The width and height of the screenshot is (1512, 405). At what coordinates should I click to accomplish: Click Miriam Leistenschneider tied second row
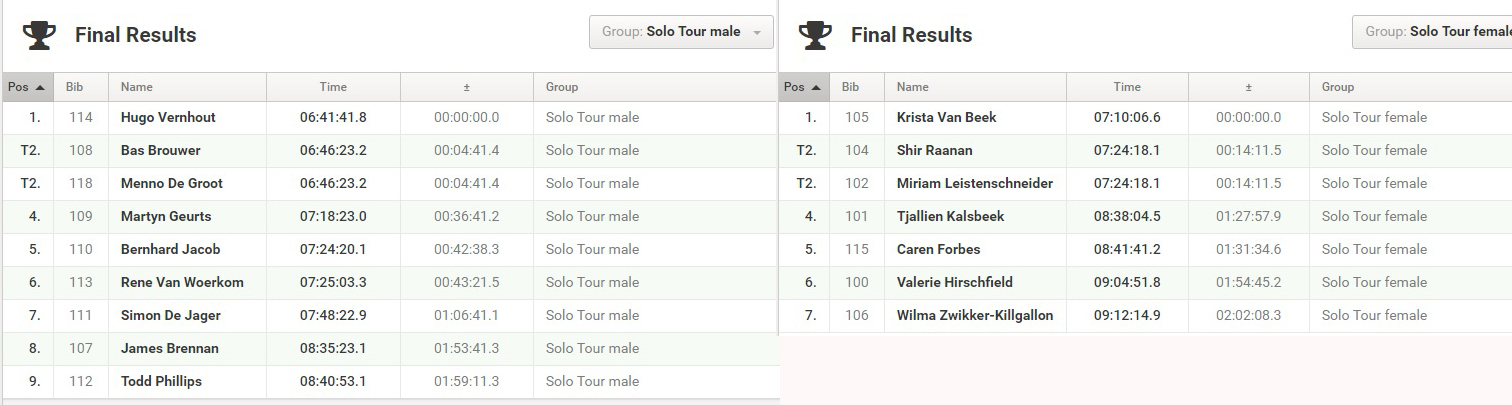coord(1145,183)
